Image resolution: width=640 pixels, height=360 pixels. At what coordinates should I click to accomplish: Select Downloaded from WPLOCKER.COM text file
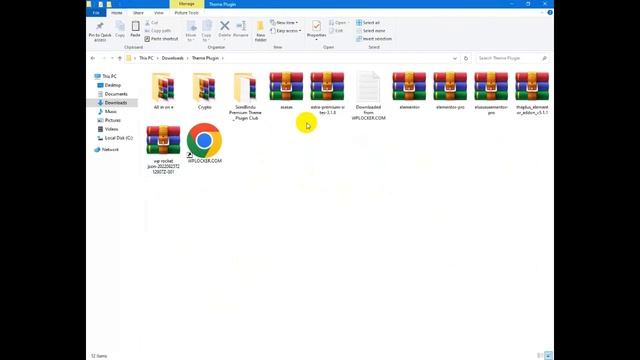coord(368,96)
